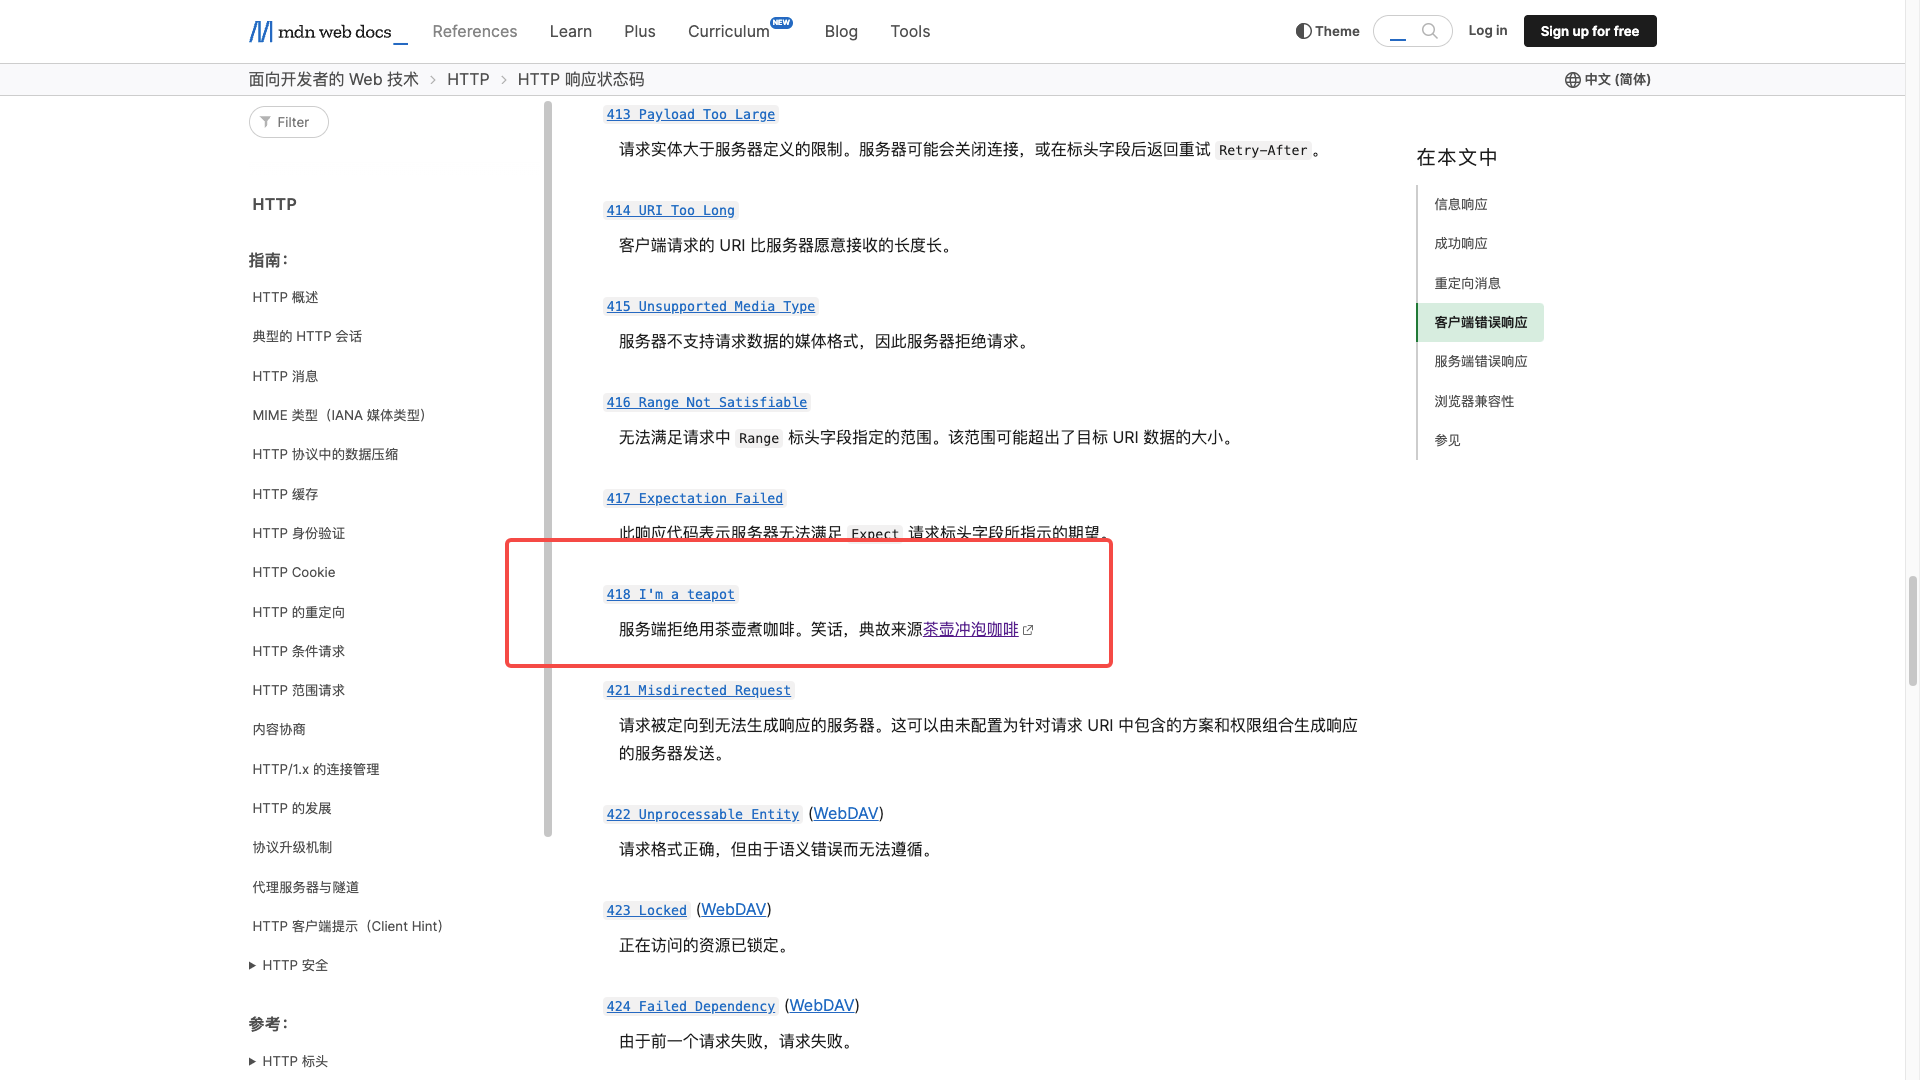Jump to 浏览器兼容性 section
This screenshot has width=1920, height=1080.
[x=1474, y=402]
